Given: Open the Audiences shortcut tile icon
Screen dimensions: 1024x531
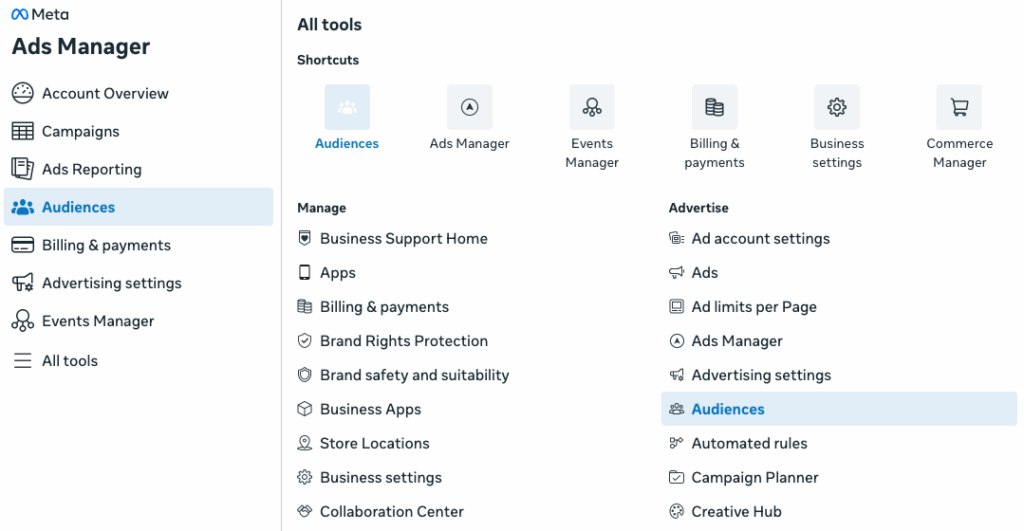Looking at the screenshot, I should click(347, 107).
